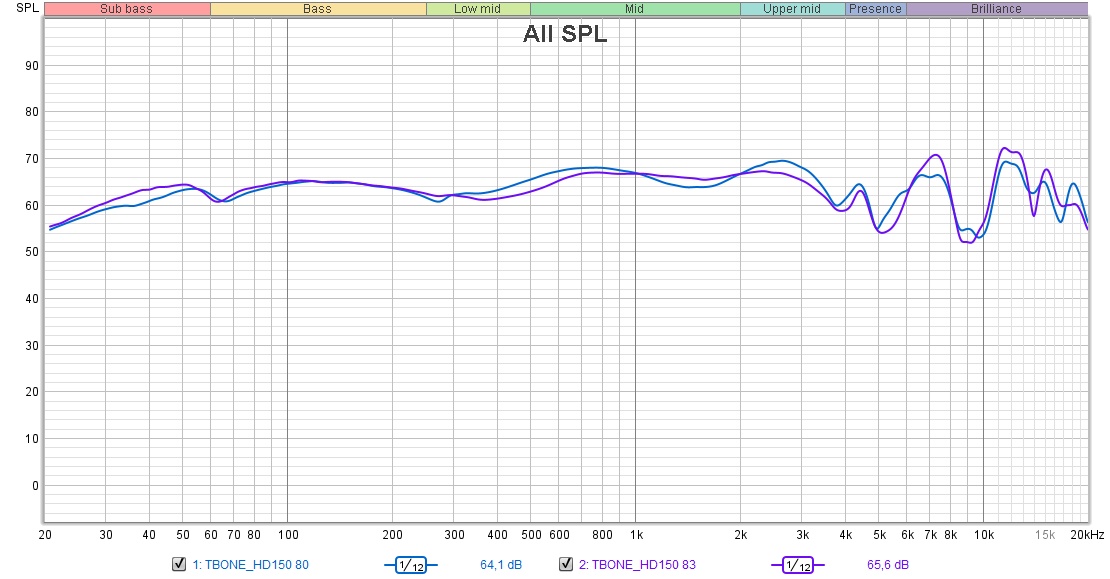Click the Bass frequency band label

(x=317, y=9)
